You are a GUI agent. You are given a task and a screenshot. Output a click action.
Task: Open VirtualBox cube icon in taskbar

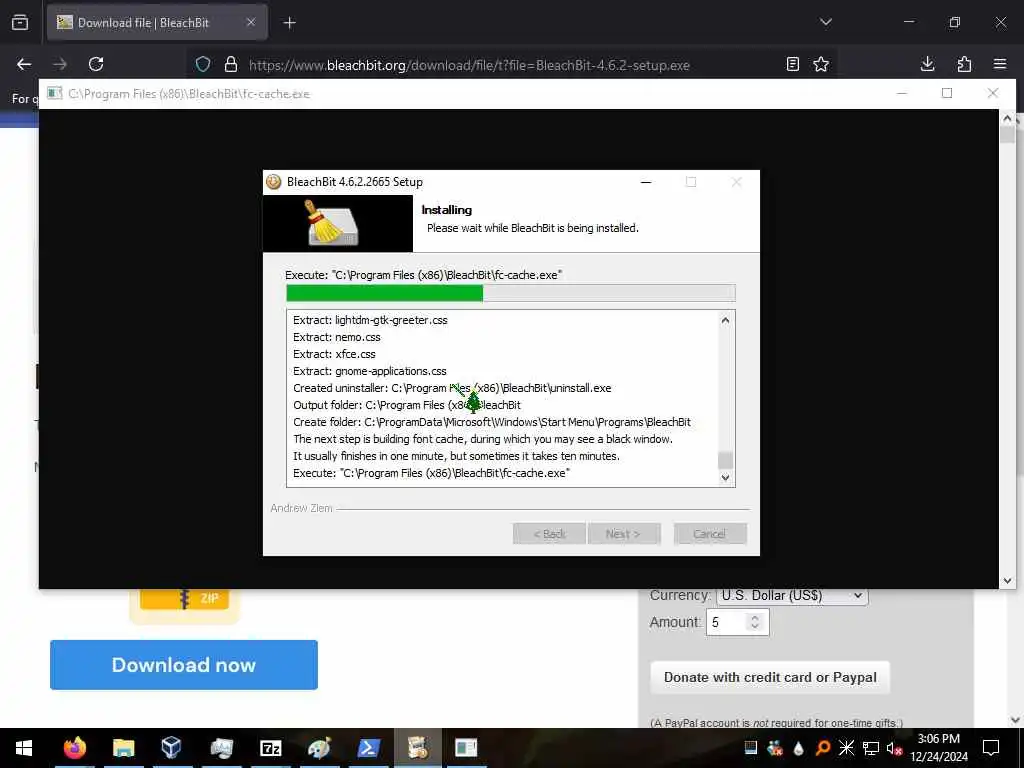tap(171, 747)
